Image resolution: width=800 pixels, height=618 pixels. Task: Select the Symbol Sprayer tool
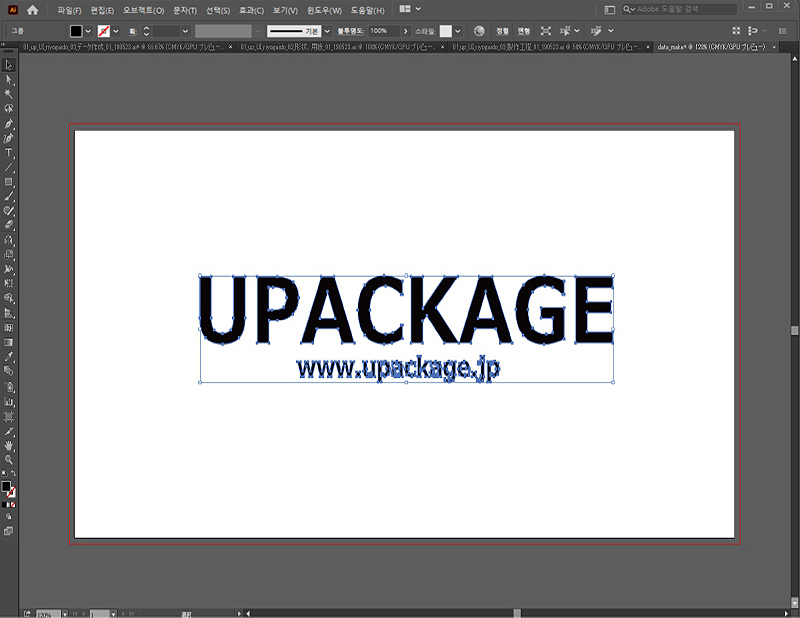point(8,387)
